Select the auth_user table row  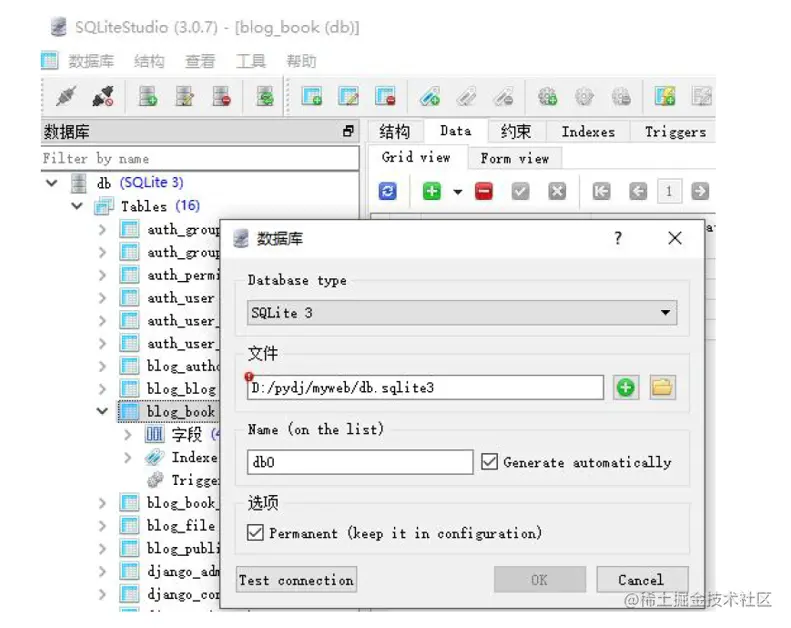pos(181,298)
